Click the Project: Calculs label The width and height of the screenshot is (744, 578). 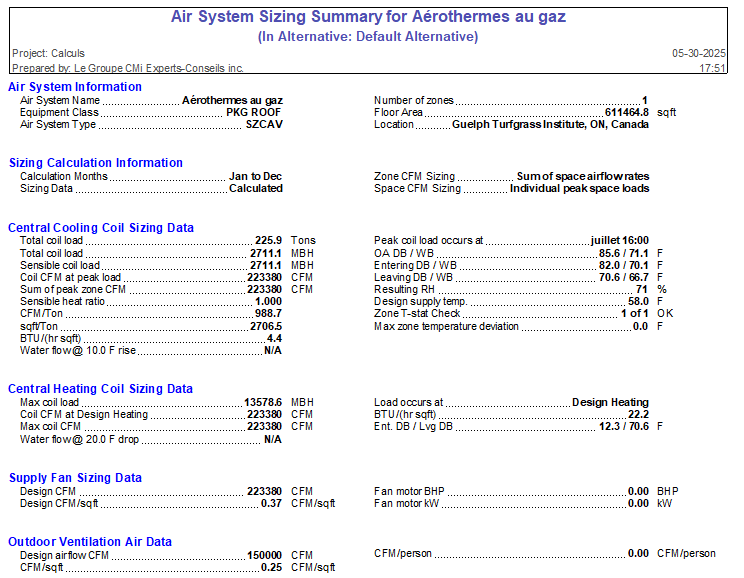pyautogui.click(x=48, y=53)
